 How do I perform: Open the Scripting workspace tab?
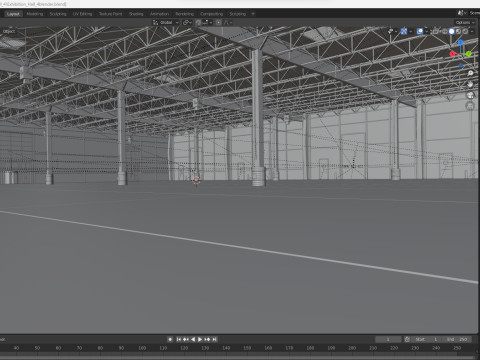238,14
